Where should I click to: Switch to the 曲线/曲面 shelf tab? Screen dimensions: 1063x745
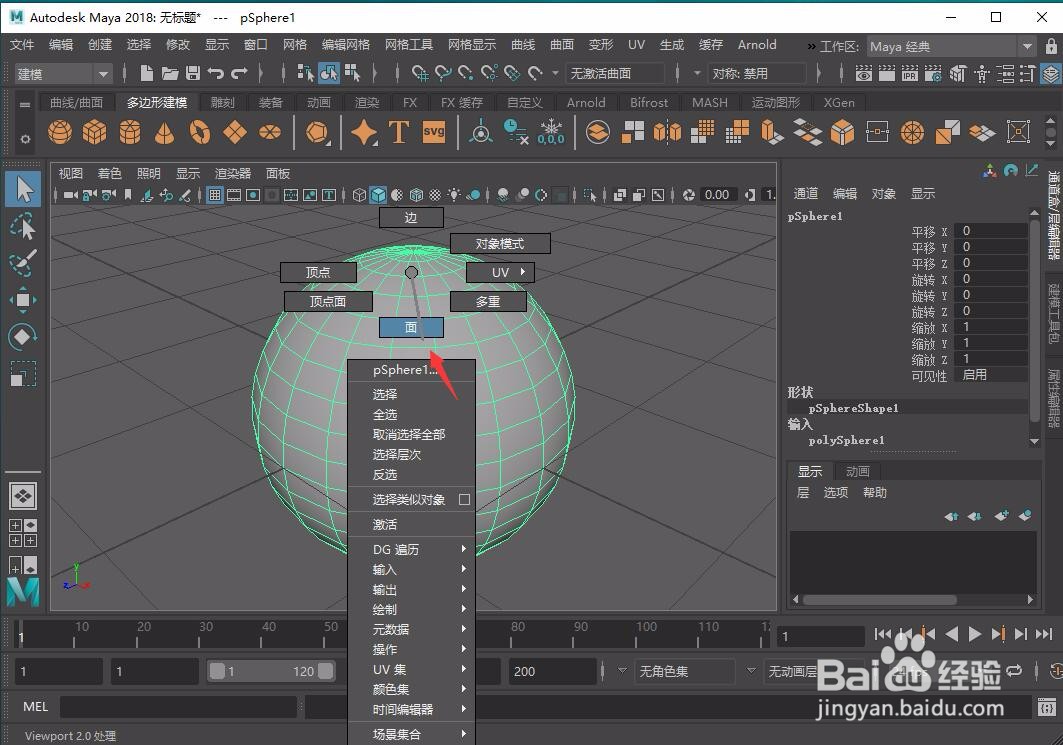76,102
